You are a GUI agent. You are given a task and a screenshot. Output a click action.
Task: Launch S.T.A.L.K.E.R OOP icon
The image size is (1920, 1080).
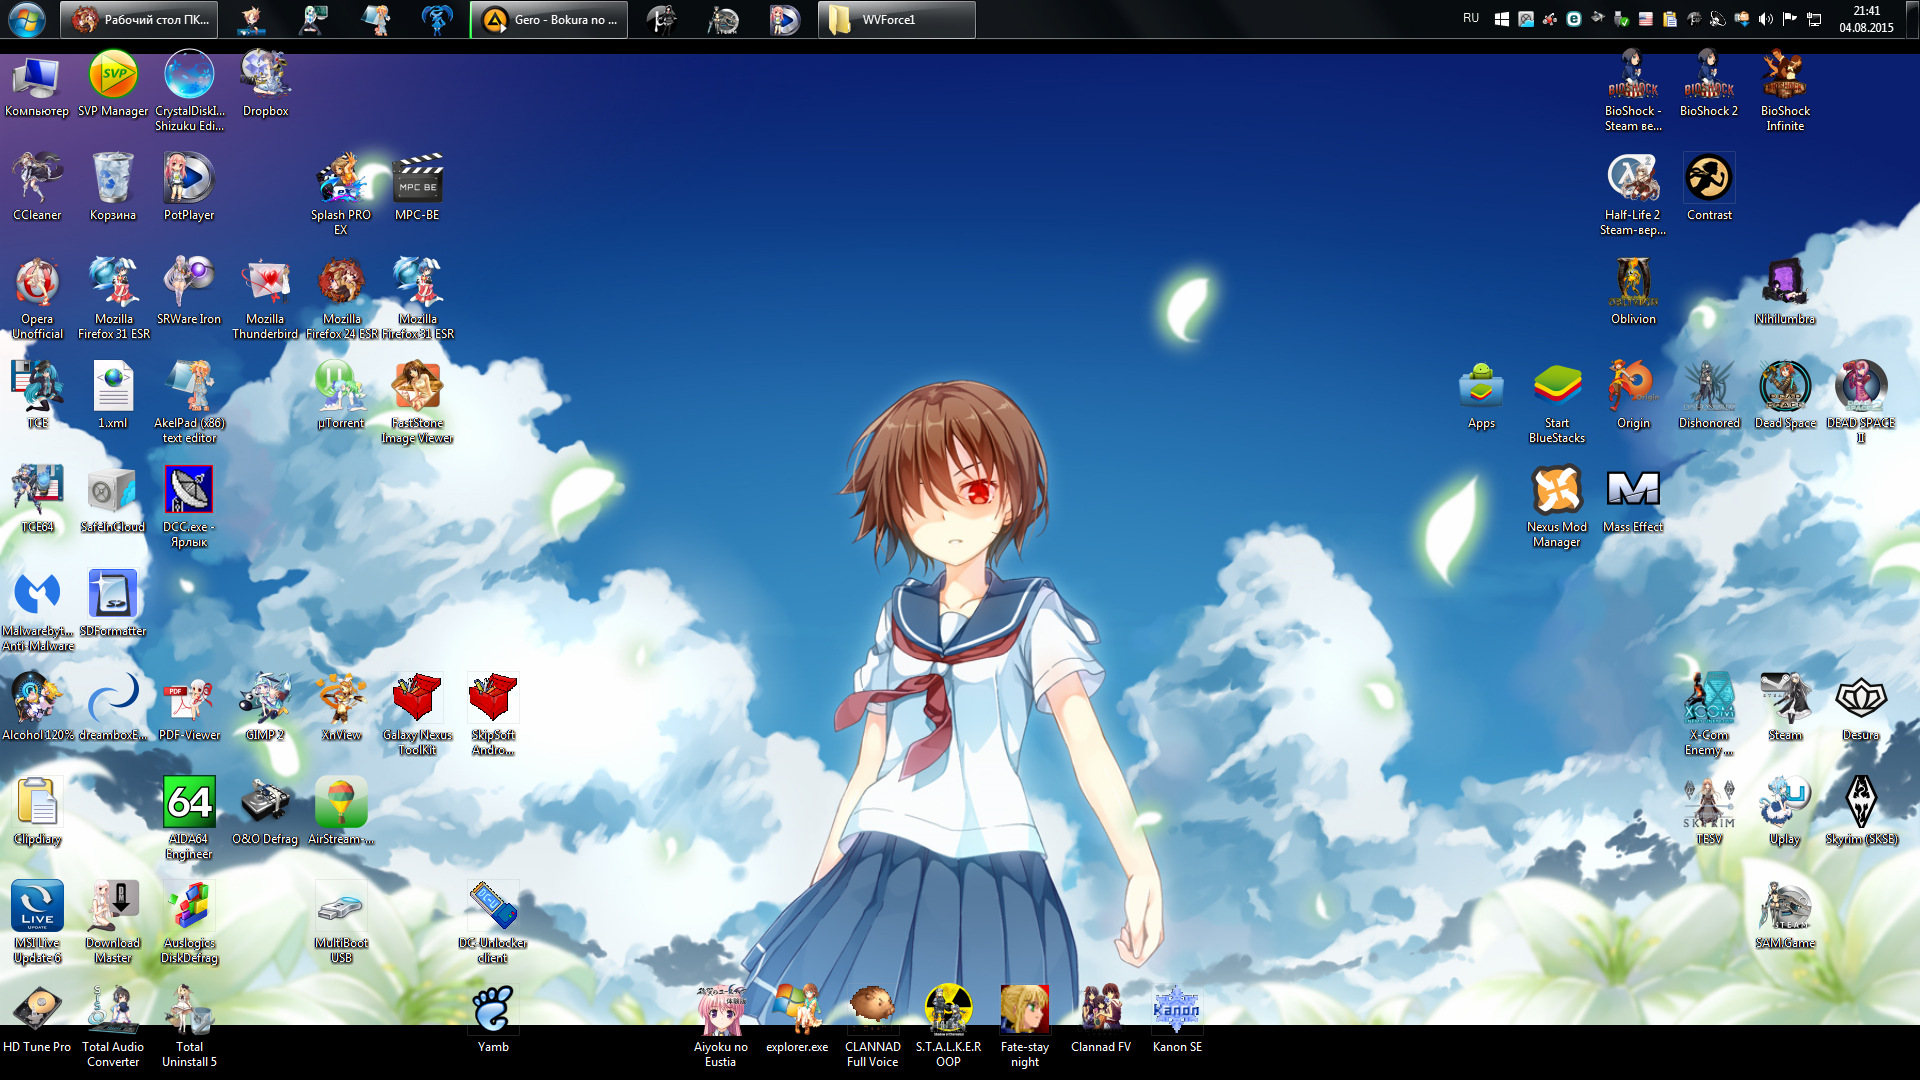point(948,1026)
